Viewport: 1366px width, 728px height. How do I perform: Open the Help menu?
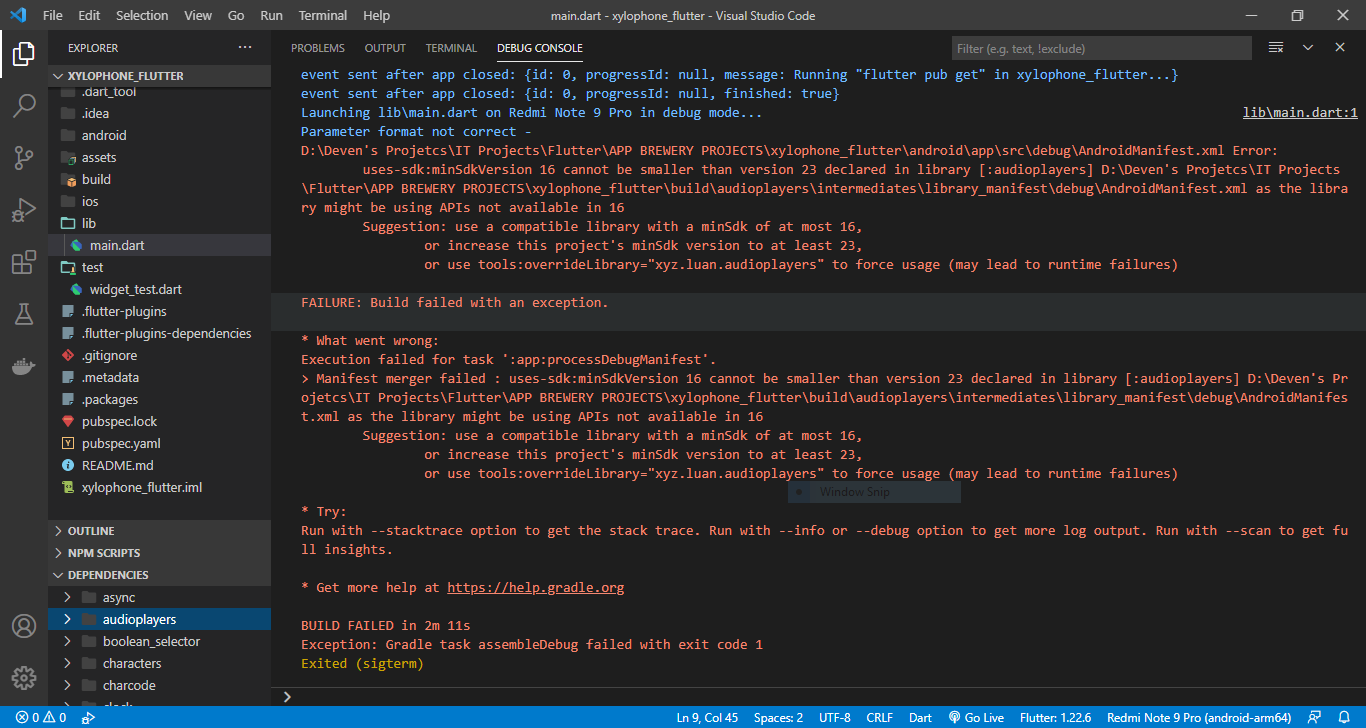(x=376, y=15)
